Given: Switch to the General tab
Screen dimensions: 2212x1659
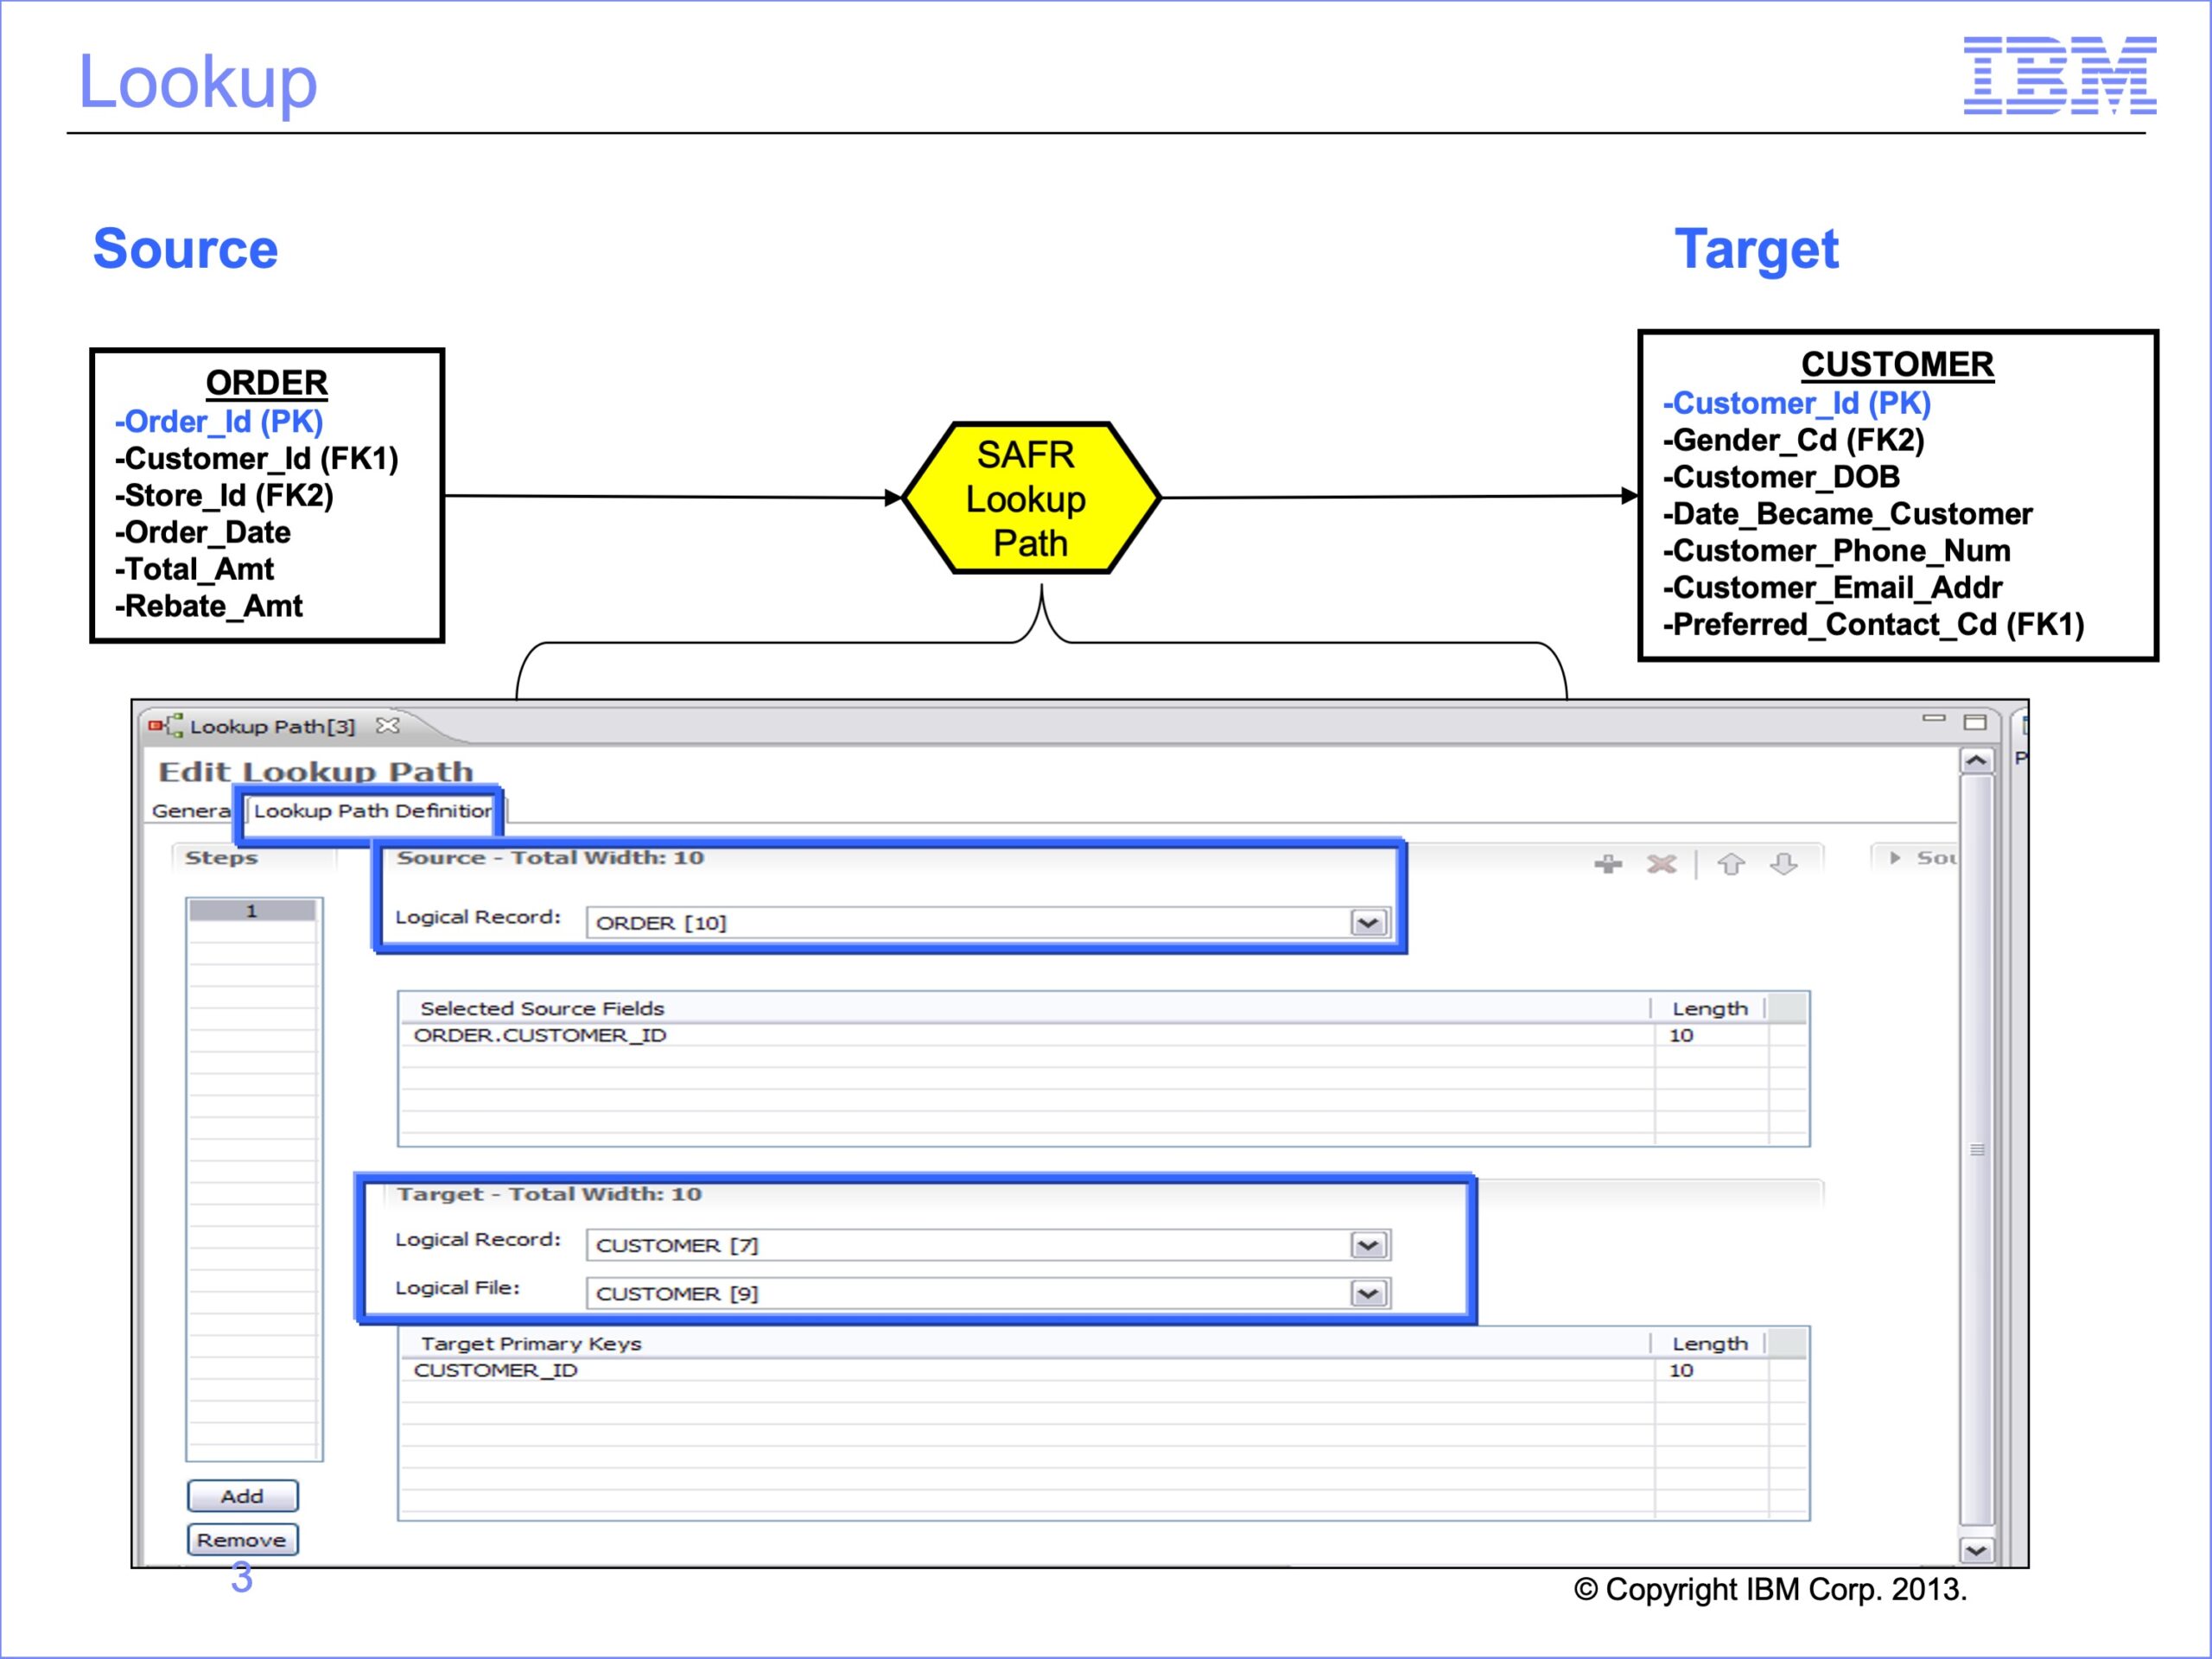Looking at the screenshot, I should (x=191, y=811).
